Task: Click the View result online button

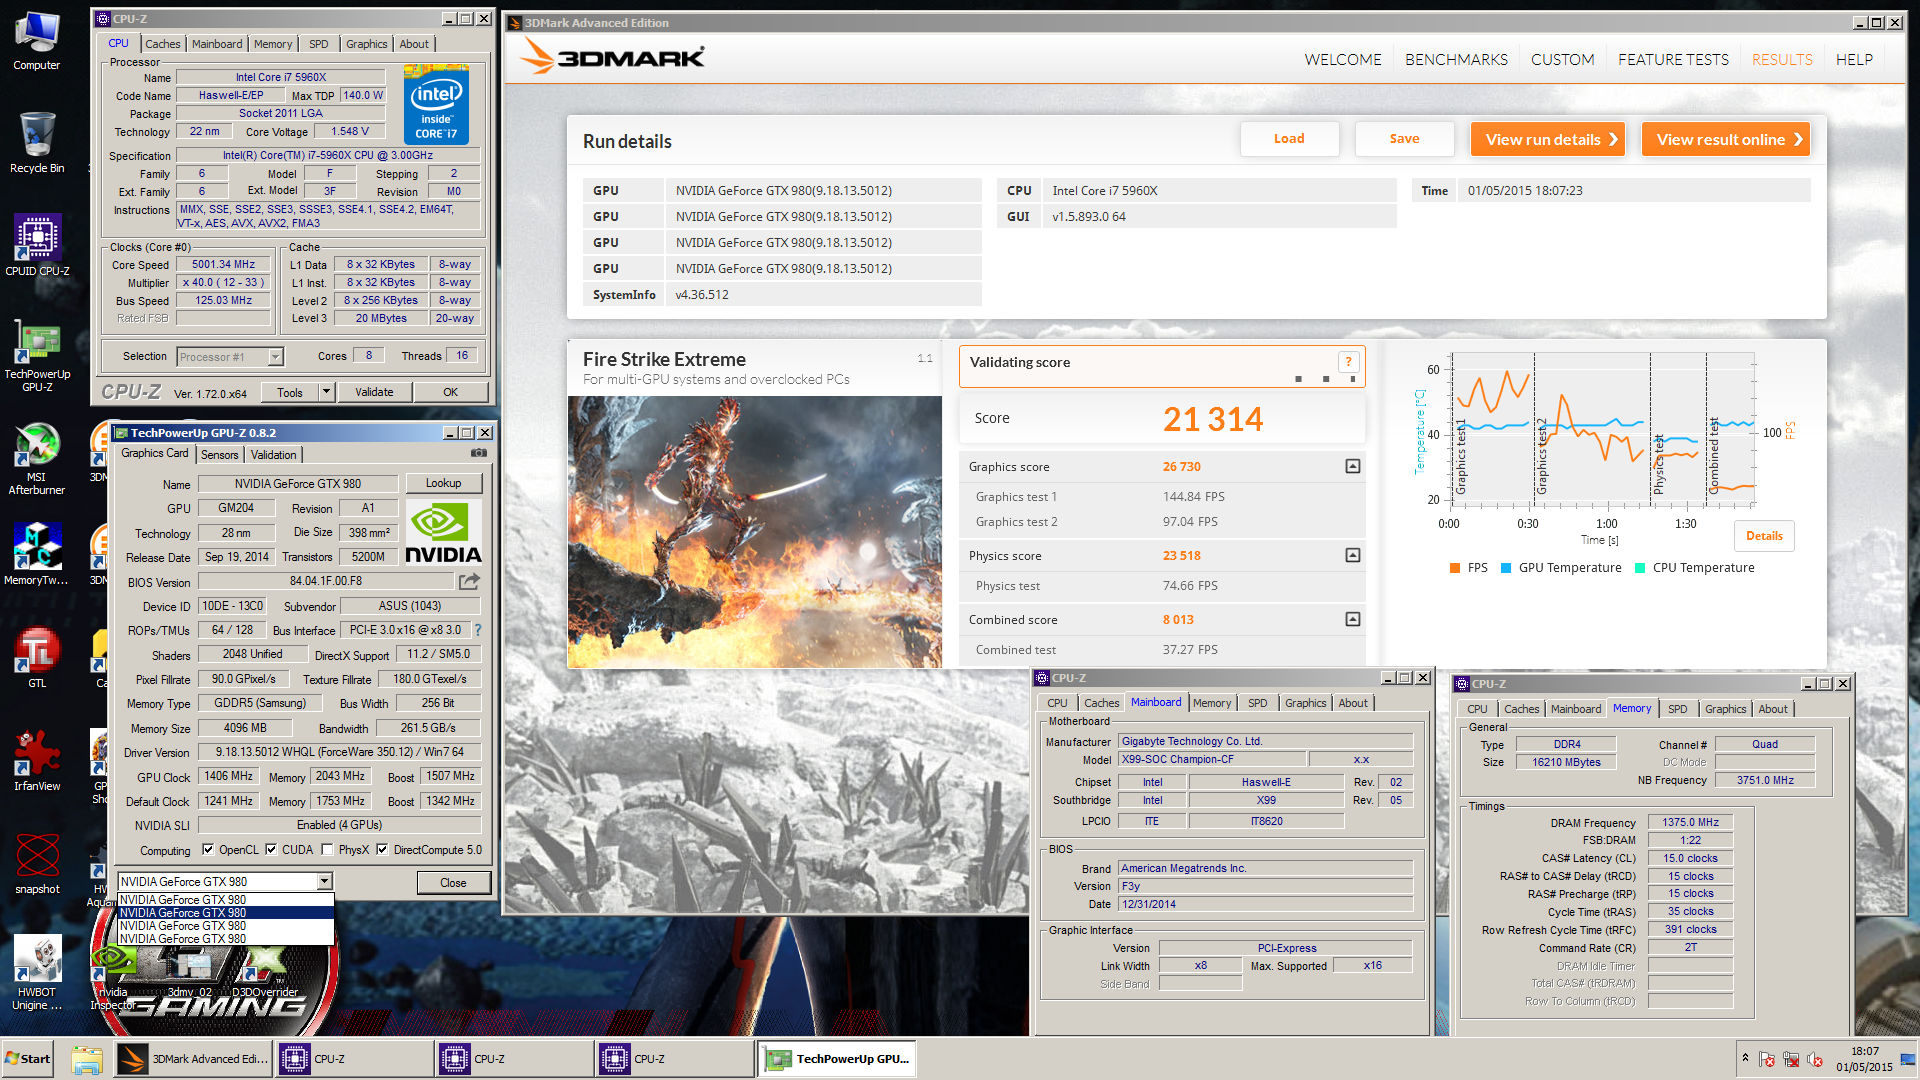Action: (x=1726, y=139)
